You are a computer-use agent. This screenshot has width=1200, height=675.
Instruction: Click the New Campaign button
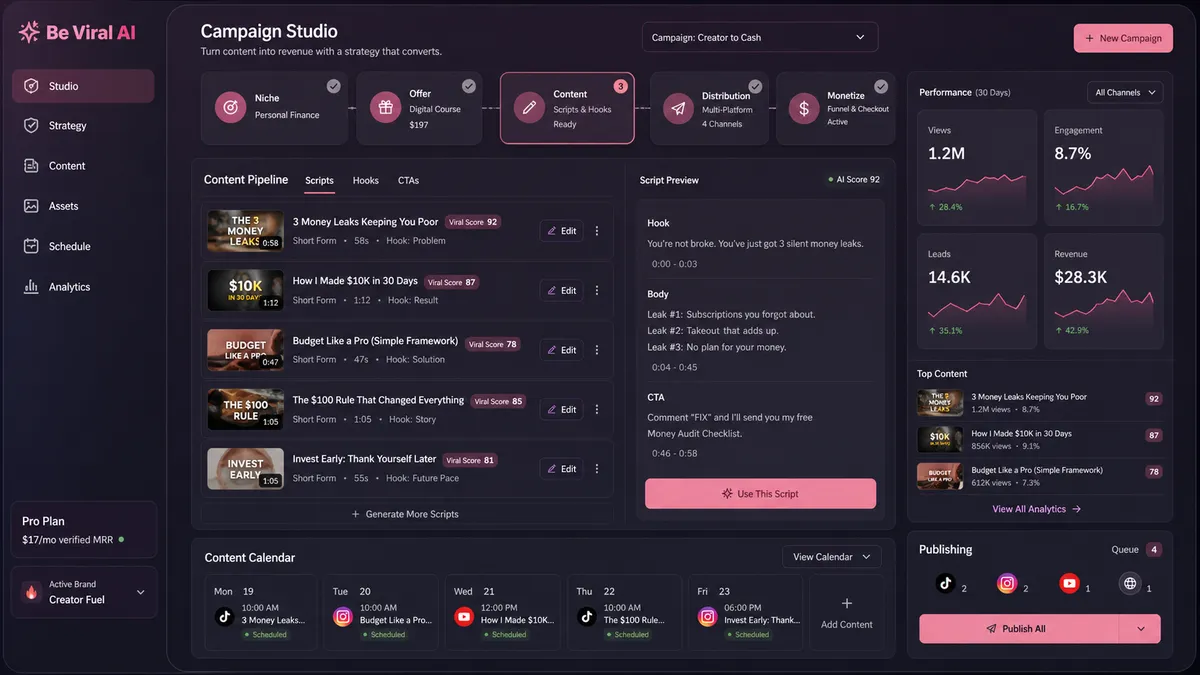pos(1123,38)
